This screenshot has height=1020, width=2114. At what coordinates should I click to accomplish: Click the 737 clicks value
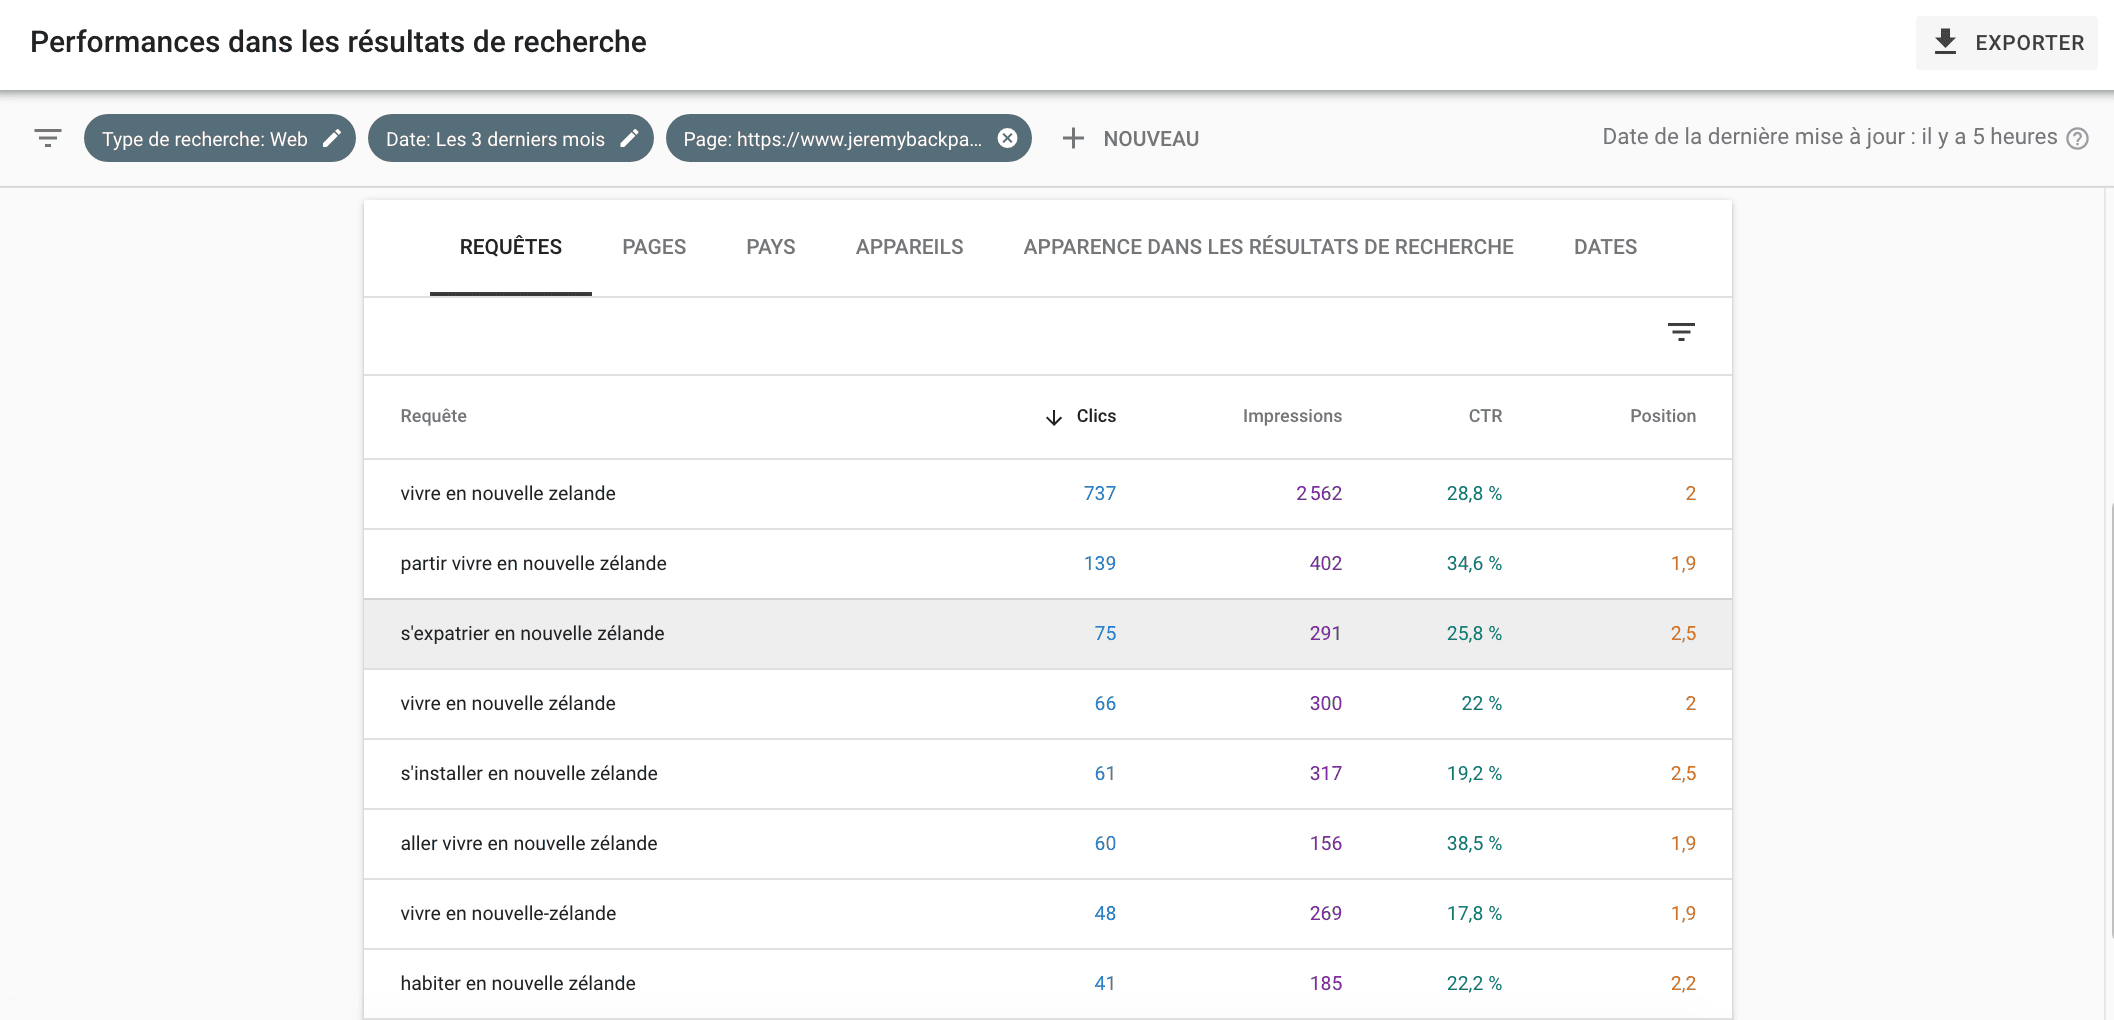[1100, 493]
